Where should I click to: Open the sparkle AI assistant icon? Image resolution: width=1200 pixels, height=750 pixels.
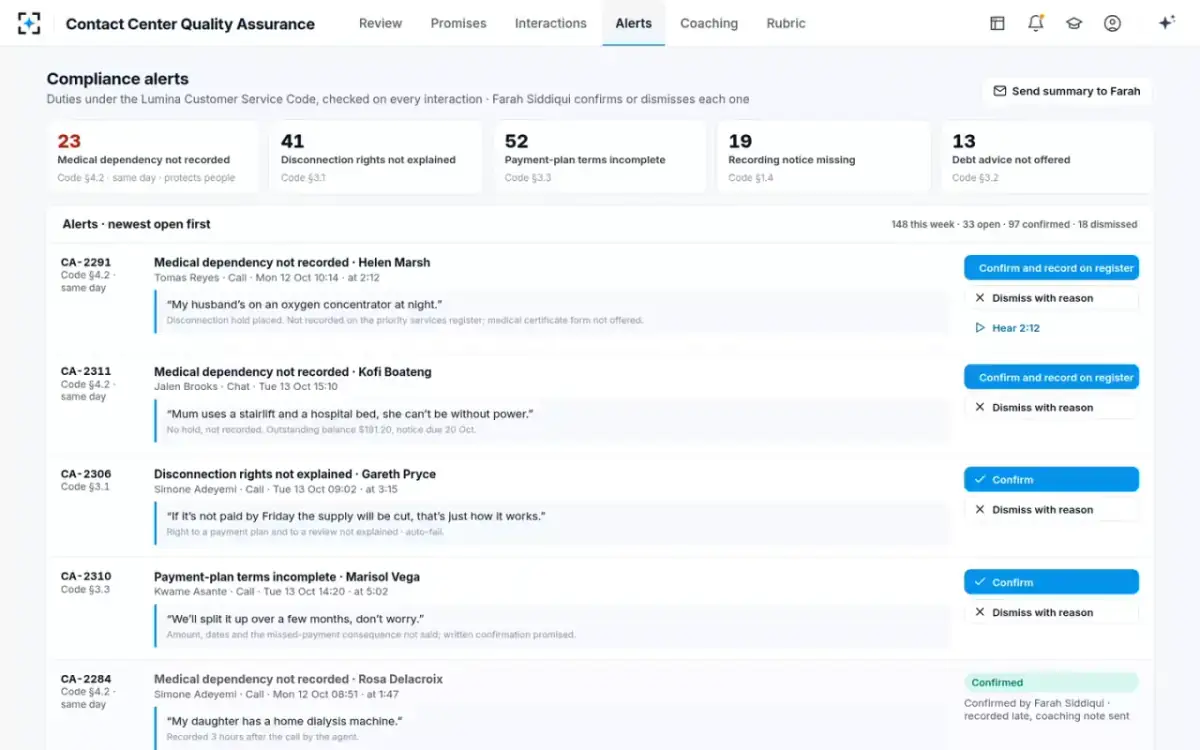(1166, 23)
